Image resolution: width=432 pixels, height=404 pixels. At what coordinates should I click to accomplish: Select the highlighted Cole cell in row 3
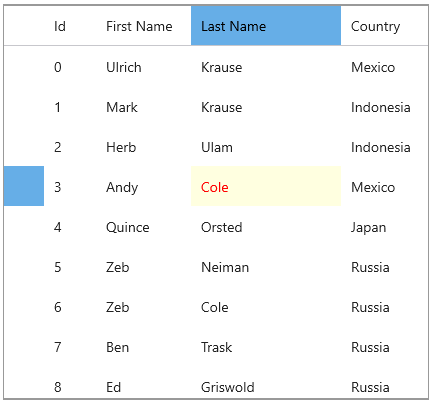point(266,186)
